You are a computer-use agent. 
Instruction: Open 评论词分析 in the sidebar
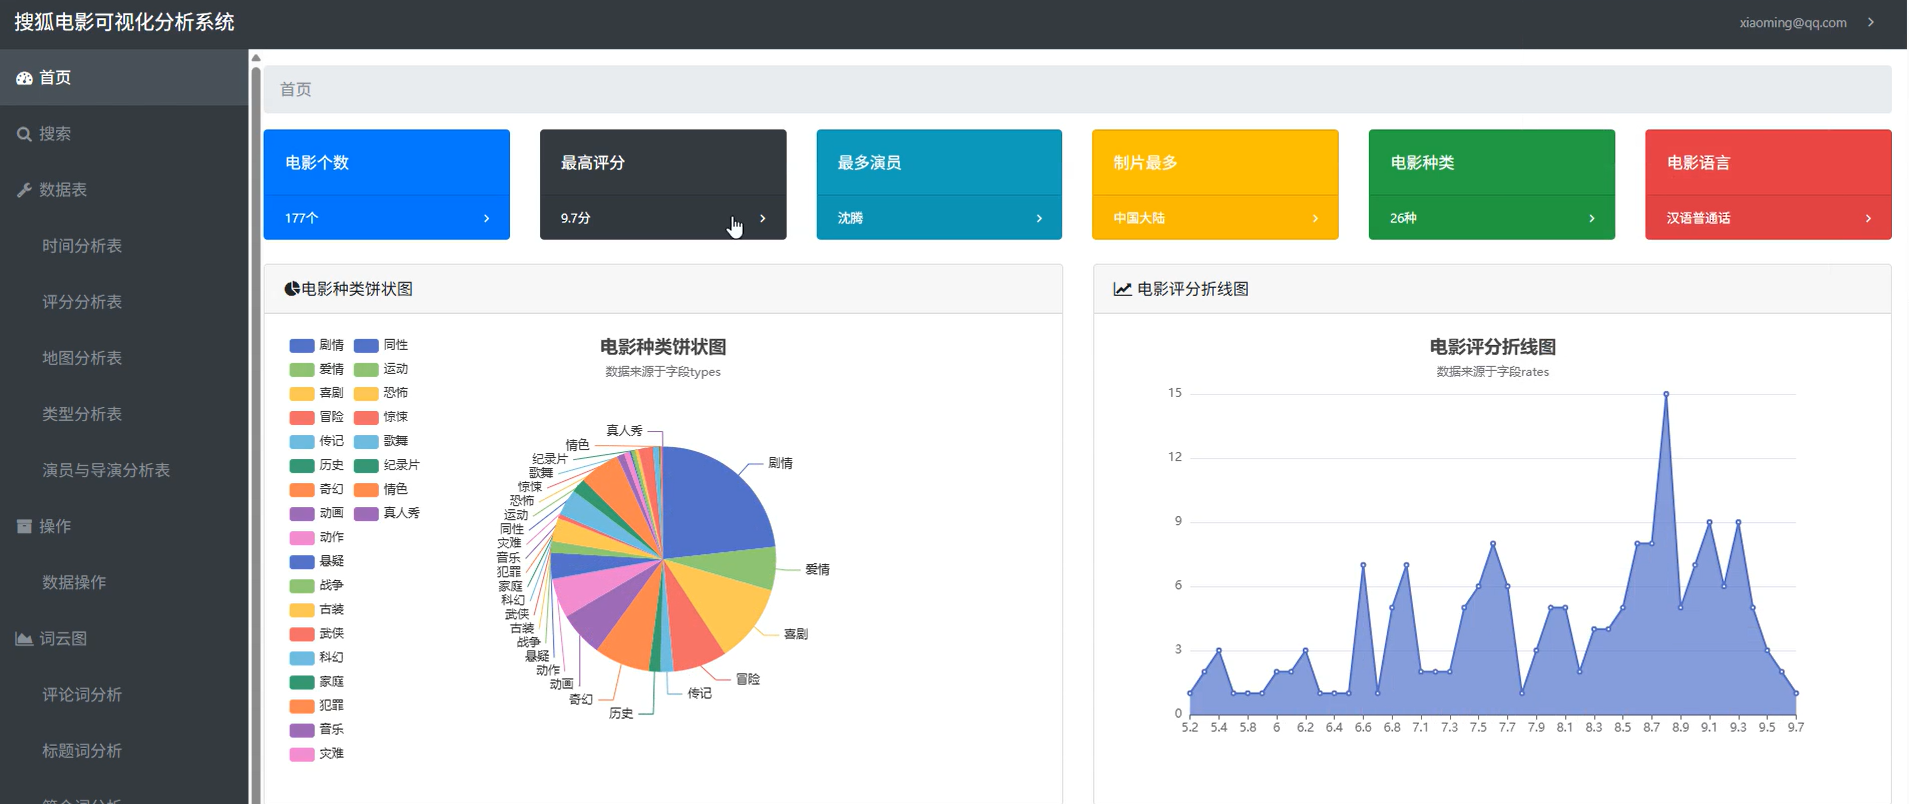(82, 694)
